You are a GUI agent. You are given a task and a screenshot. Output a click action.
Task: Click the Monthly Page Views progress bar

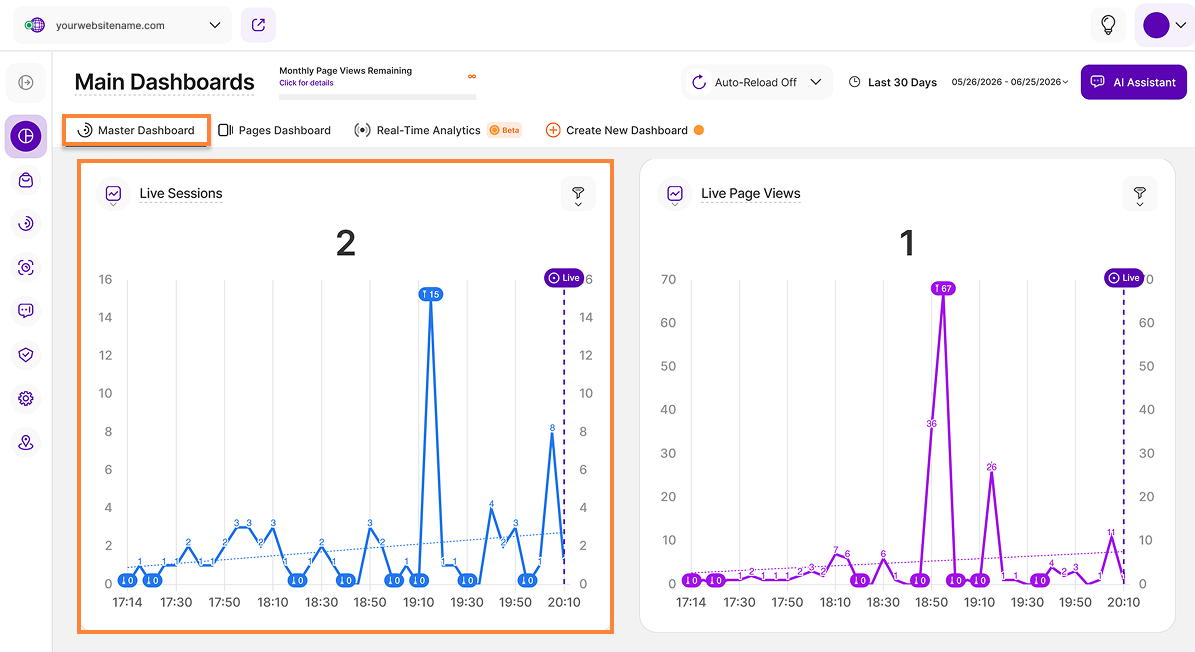coord(377,97)
